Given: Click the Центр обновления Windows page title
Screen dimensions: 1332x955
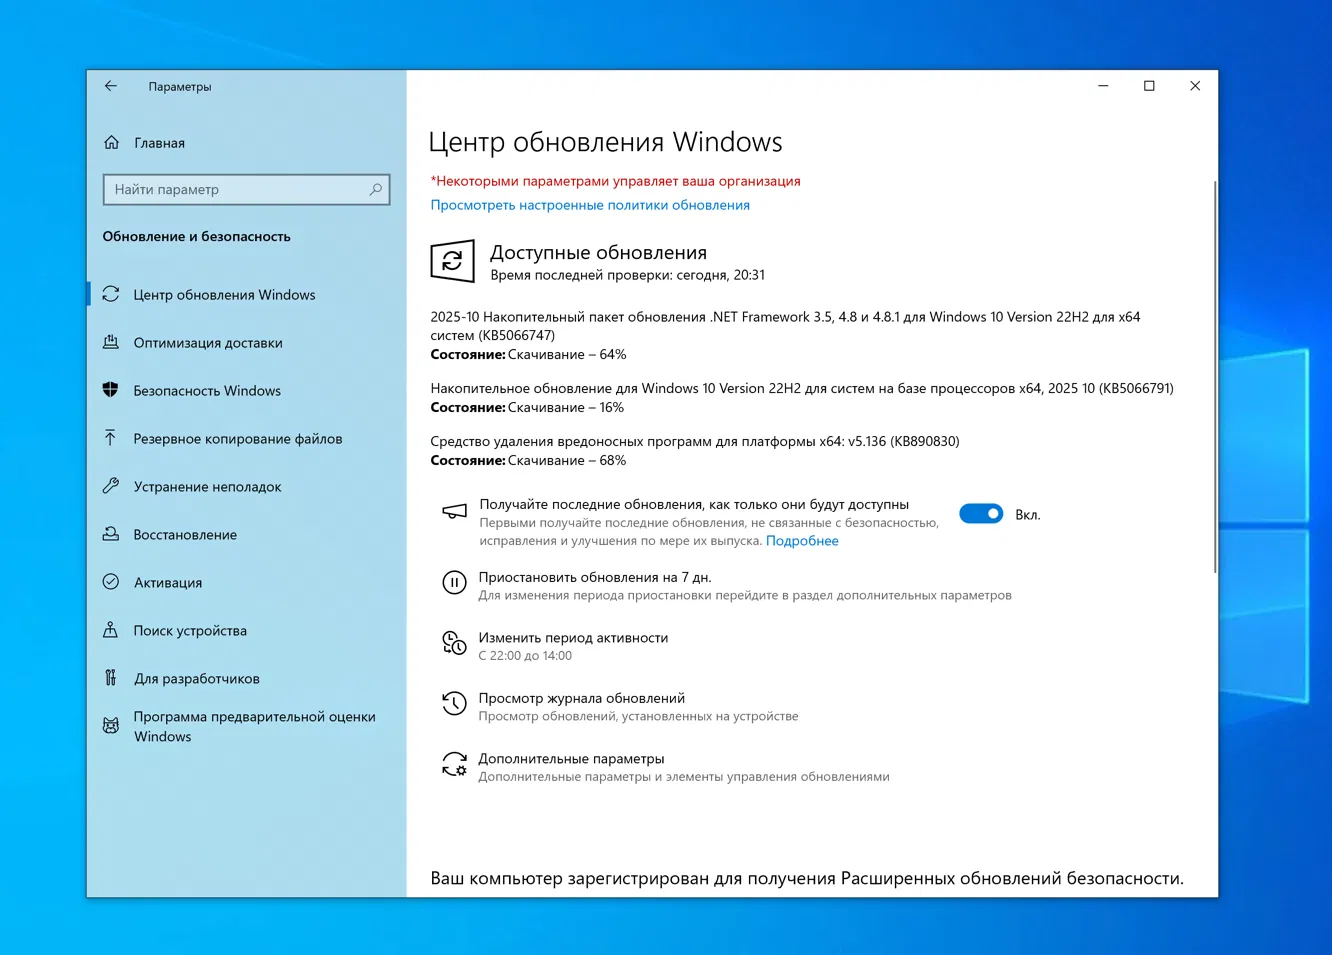Looking at the screenshot, I should tap(605, 142).
